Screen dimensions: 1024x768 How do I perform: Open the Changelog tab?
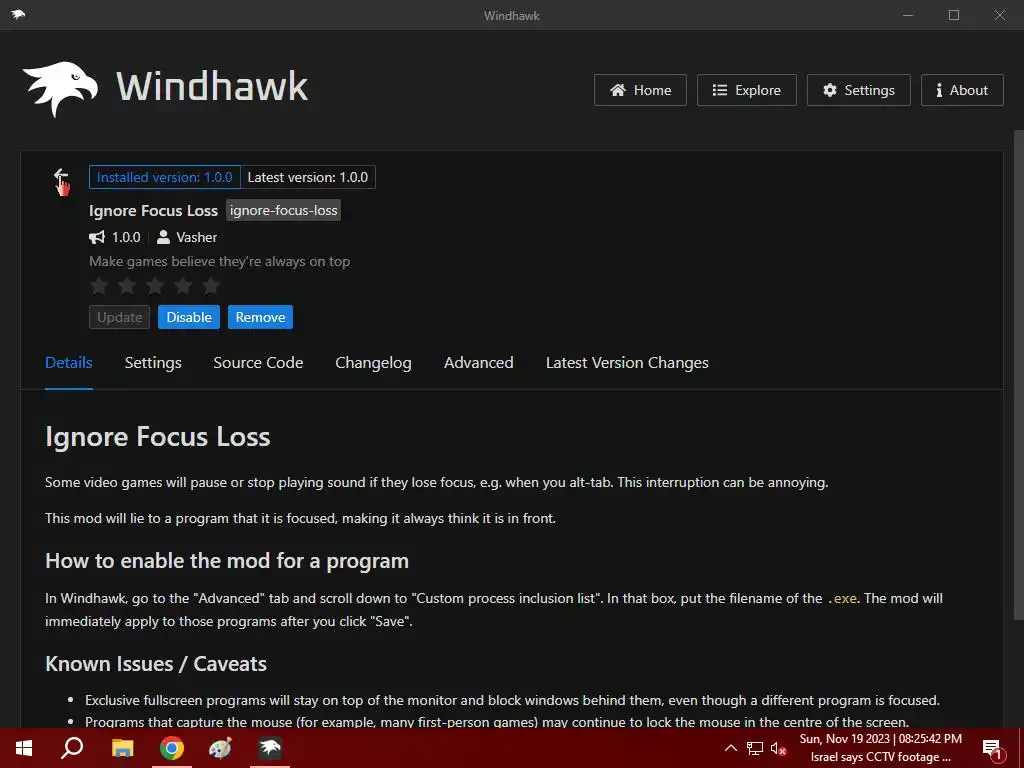tap(374, 363)
